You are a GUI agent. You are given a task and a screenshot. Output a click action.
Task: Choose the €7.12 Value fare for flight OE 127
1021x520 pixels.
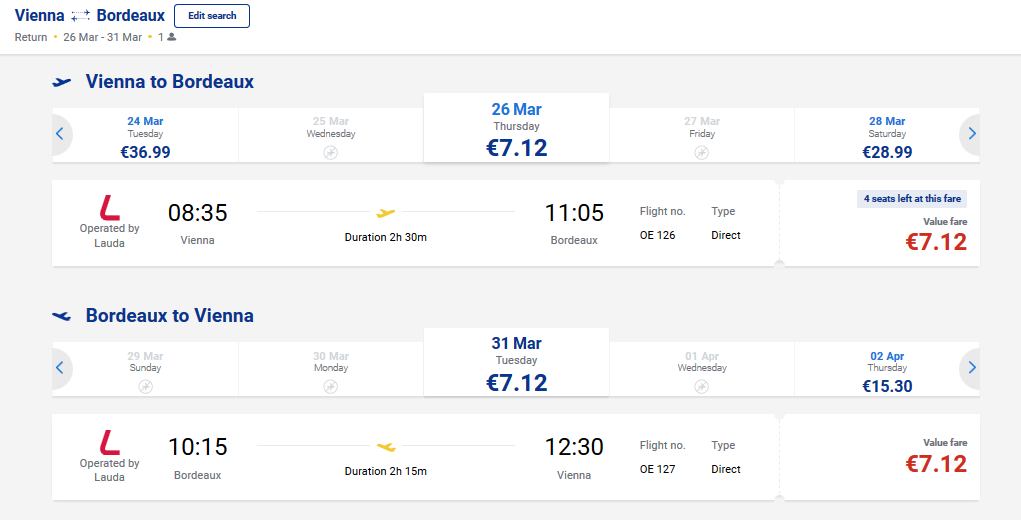click(880, 457)
